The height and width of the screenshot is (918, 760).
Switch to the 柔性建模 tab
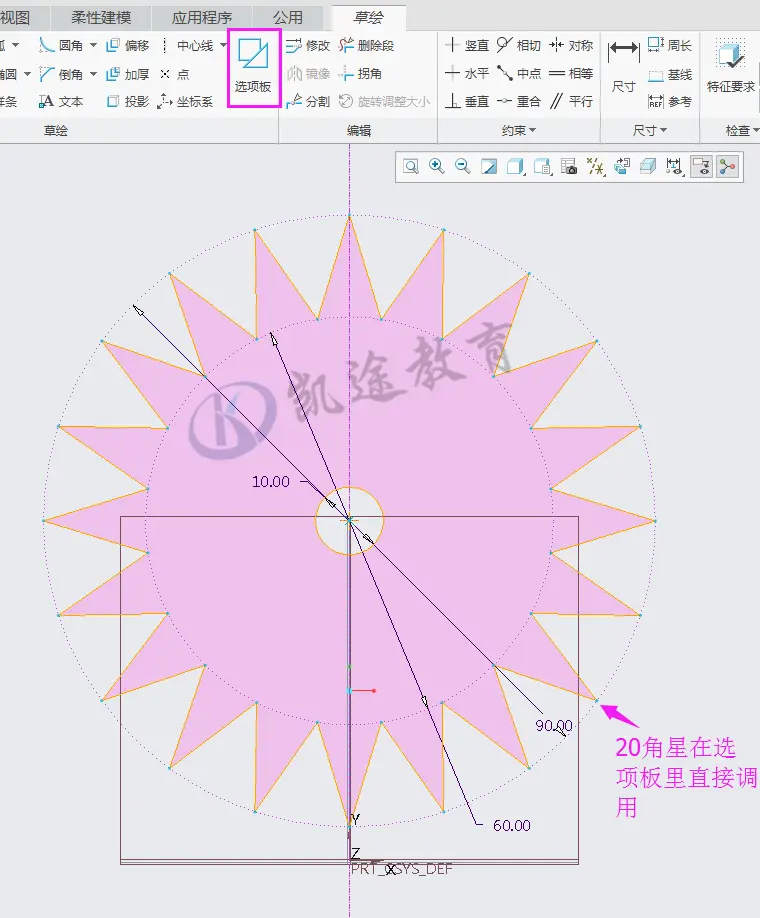pos(101,18)
